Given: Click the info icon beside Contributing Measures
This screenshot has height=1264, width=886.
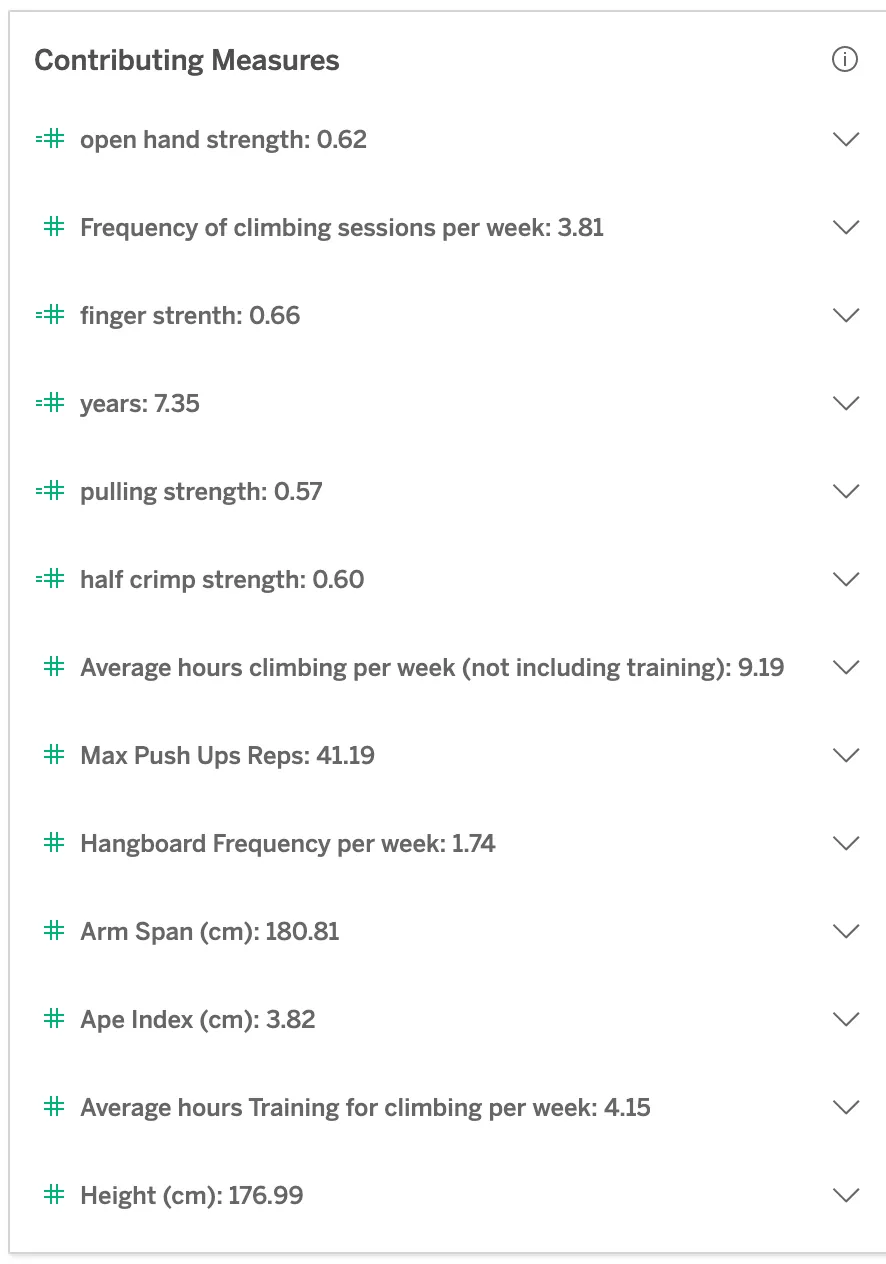Looking at the screenshot, I should 845,60.
